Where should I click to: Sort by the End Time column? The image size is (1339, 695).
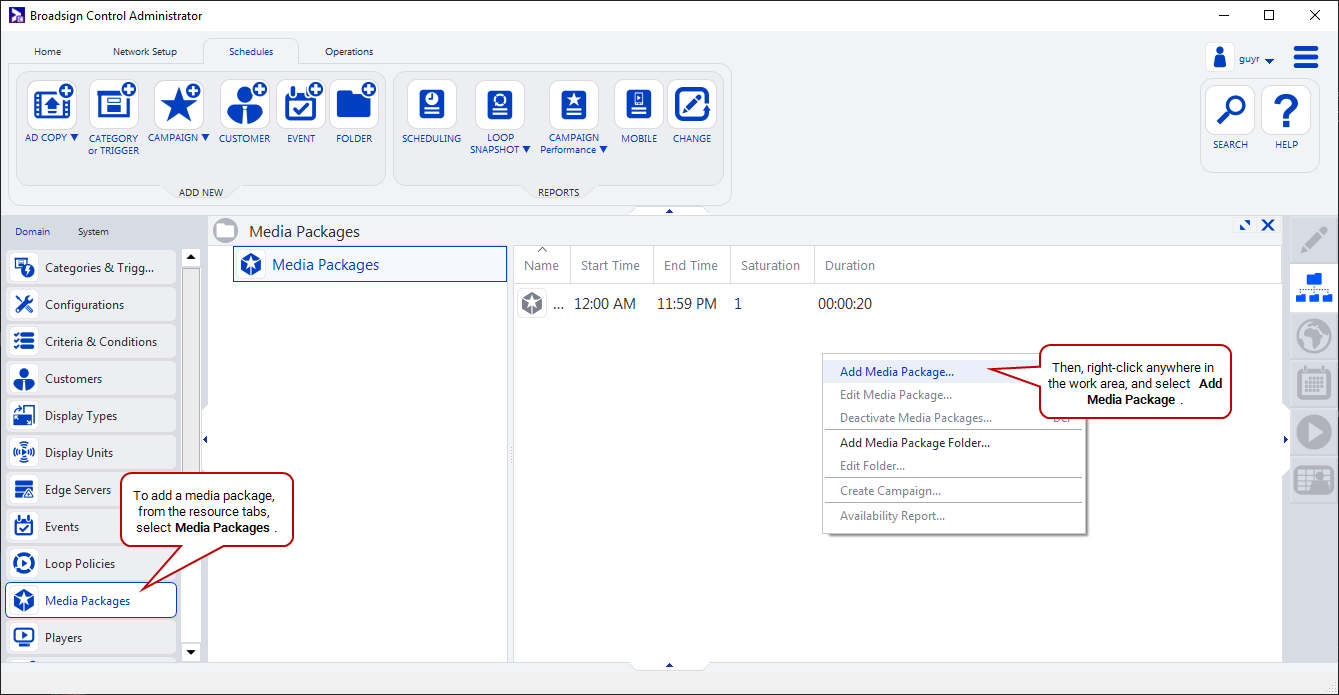pyautogui.click(x=691, y=265)
